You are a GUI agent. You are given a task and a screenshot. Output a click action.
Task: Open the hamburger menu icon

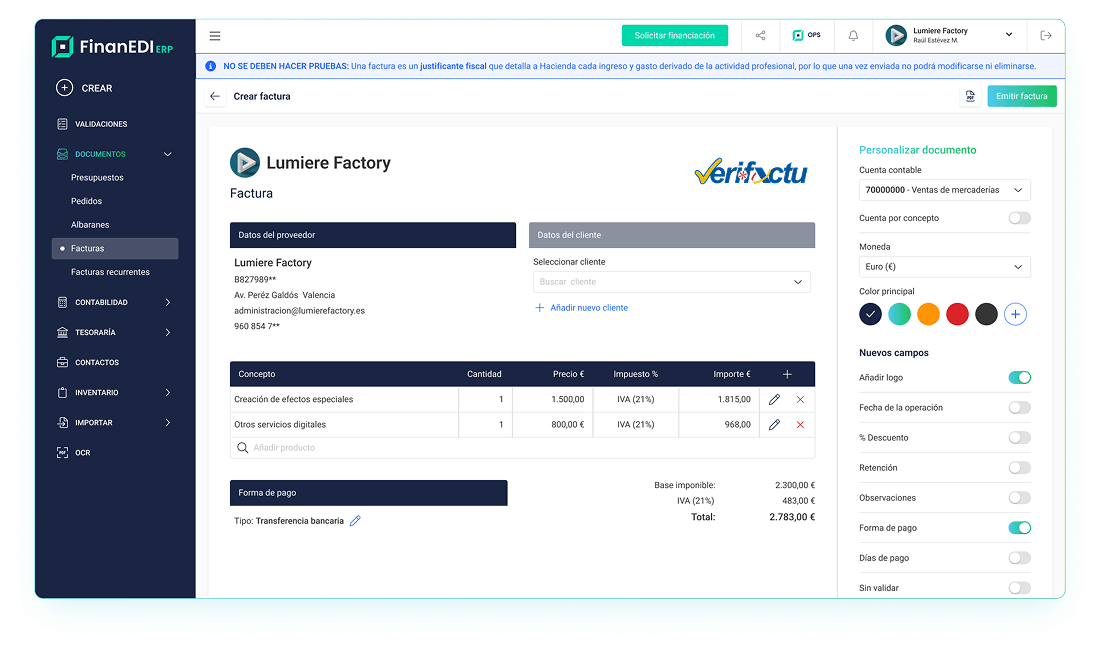(215, 36)
